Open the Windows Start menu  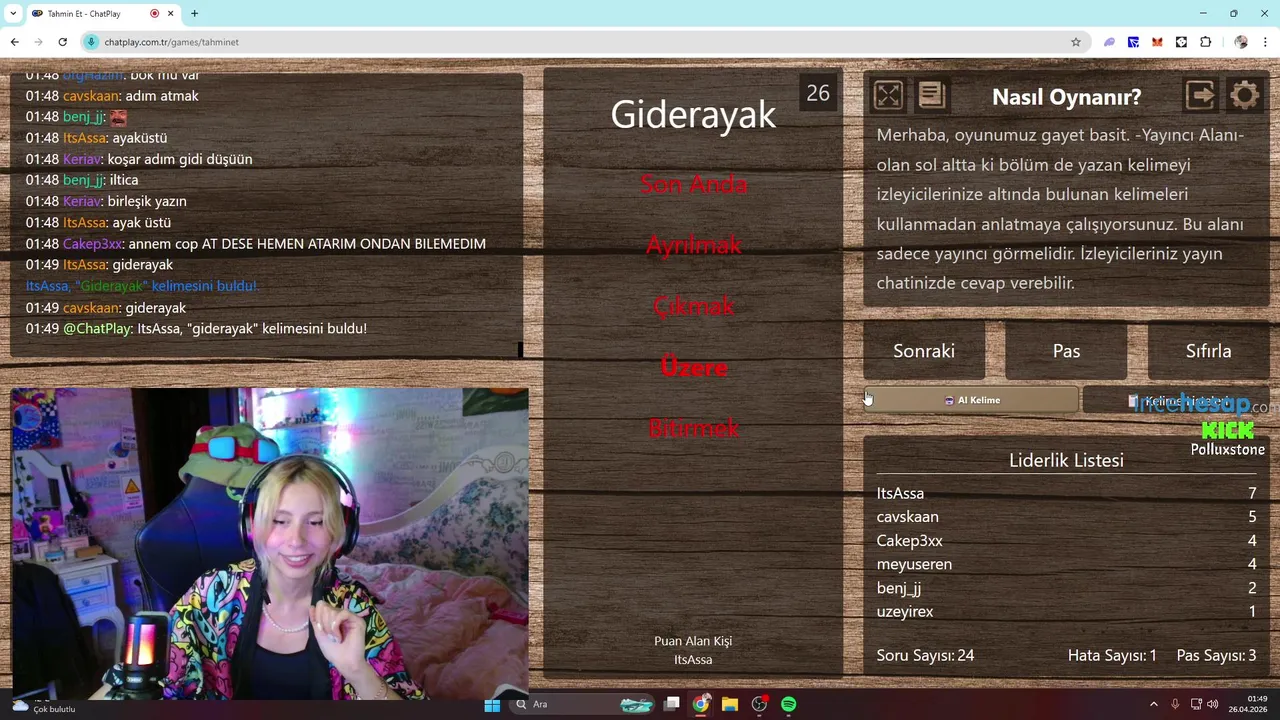pyautogui.click(x=492, y=704)
